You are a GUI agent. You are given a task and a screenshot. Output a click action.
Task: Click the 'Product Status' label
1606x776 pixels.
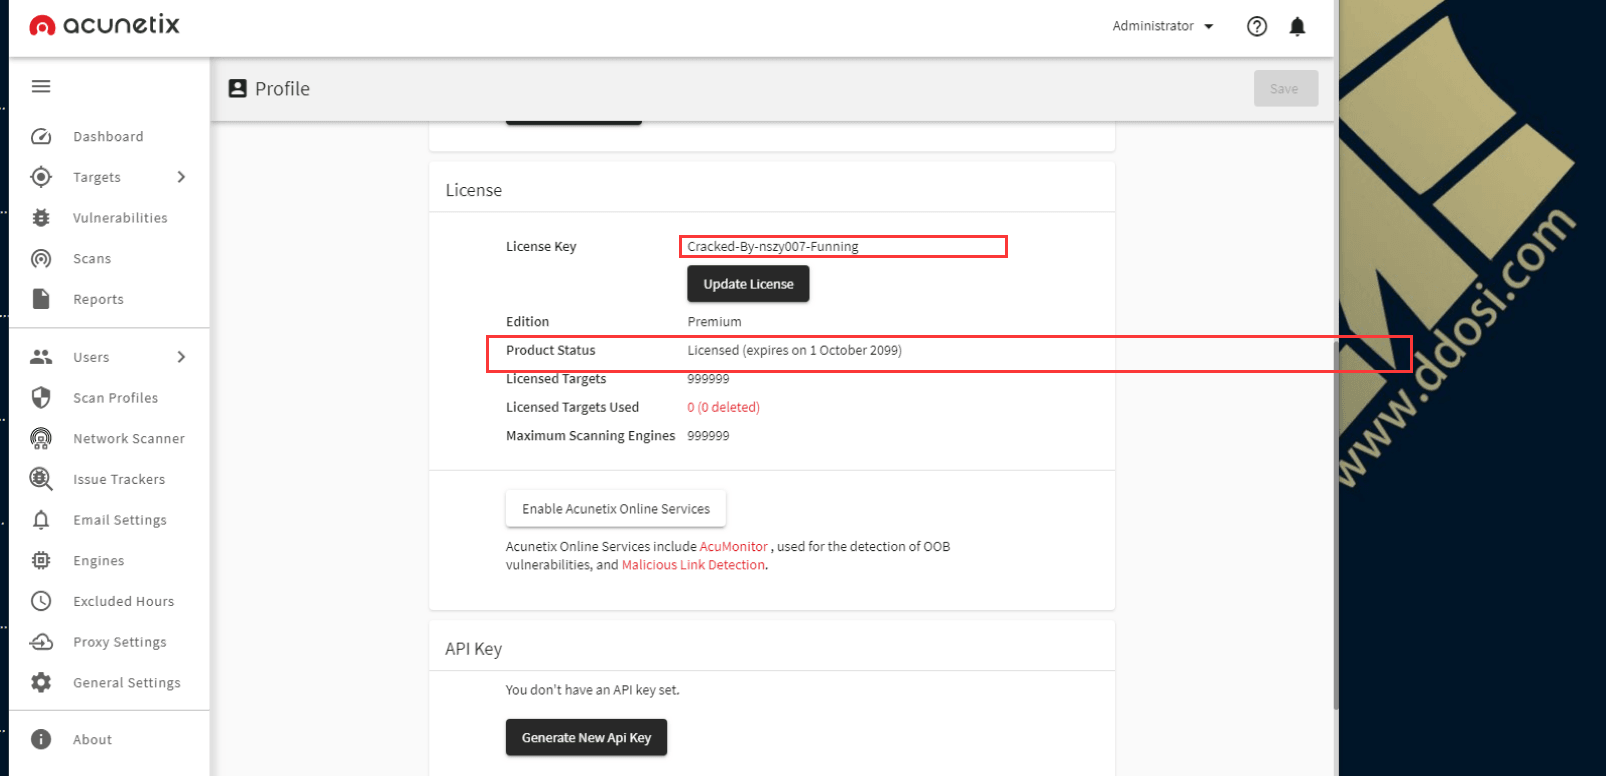point(550,351)
